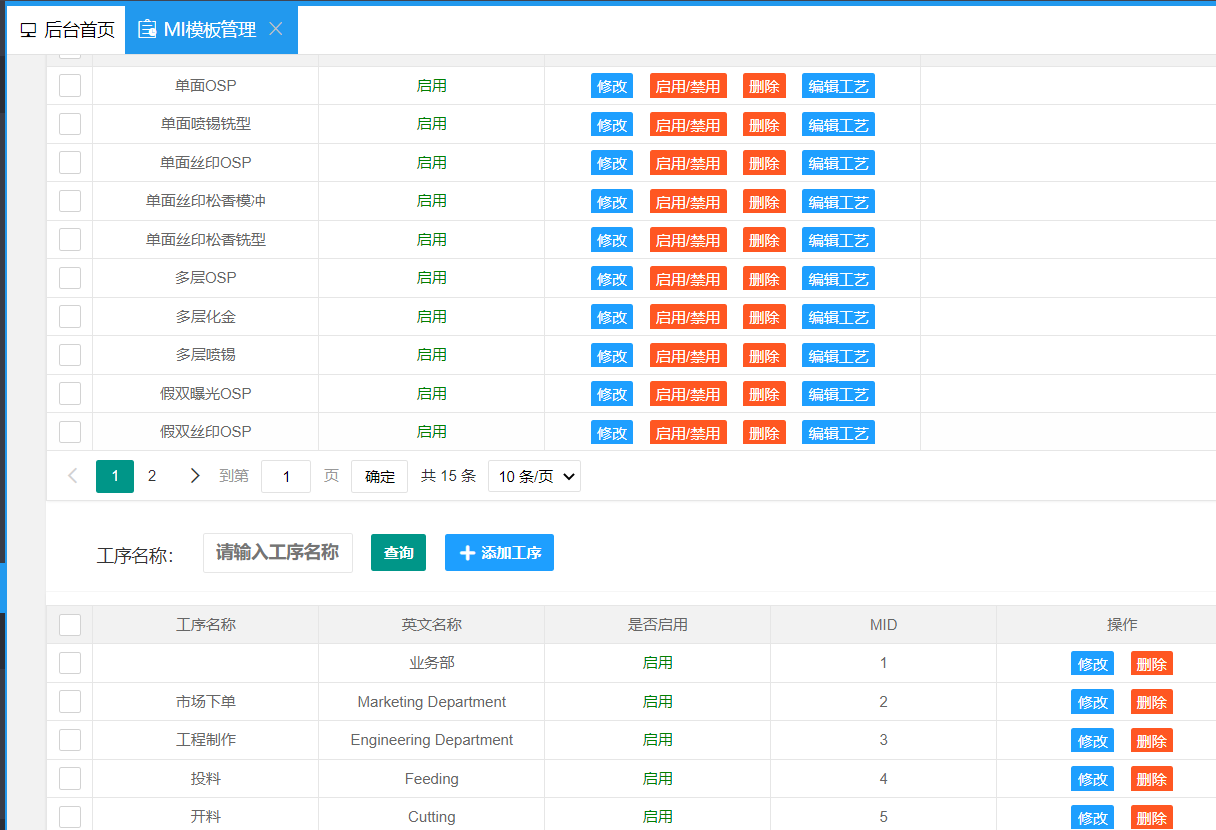This screenshot has width=1216, height=830.
Task: Click 编辑工艺 for 多层OSP row
Action: click(838, 279)
